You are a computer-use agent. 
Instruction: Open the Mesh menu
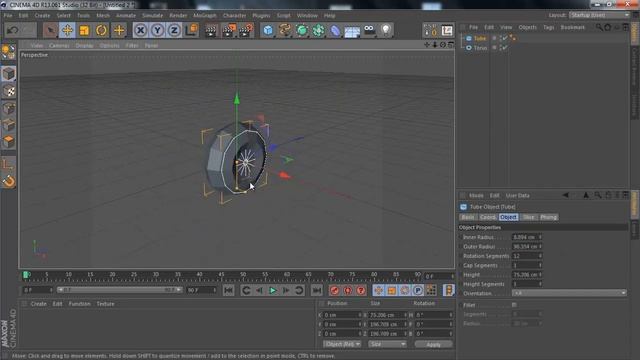[103, 16]
